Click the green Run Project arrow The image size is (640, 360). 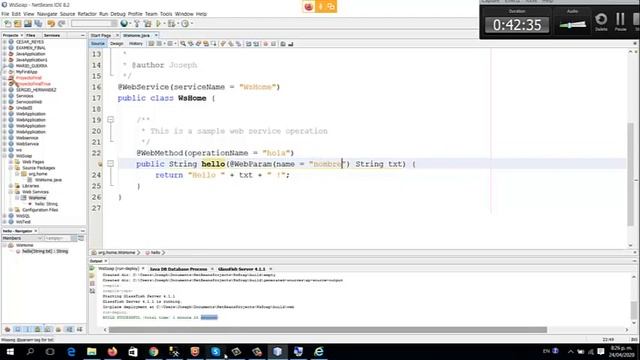(158, 24)
